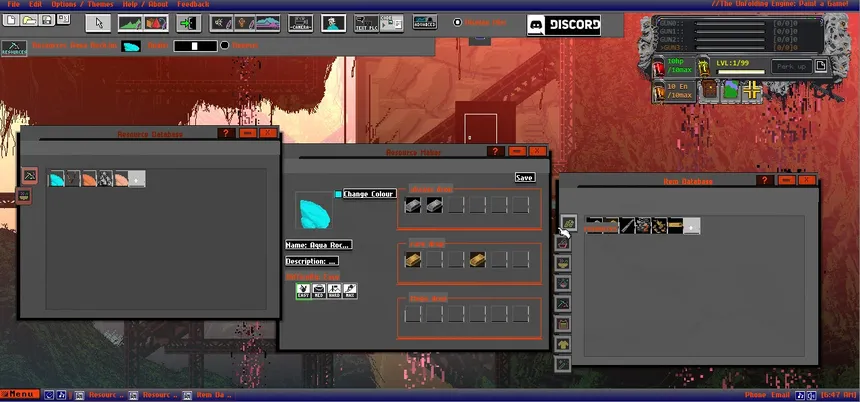Toggle the round option next to angle field
This screenshot has width=860, height=402.
[224, 46]
